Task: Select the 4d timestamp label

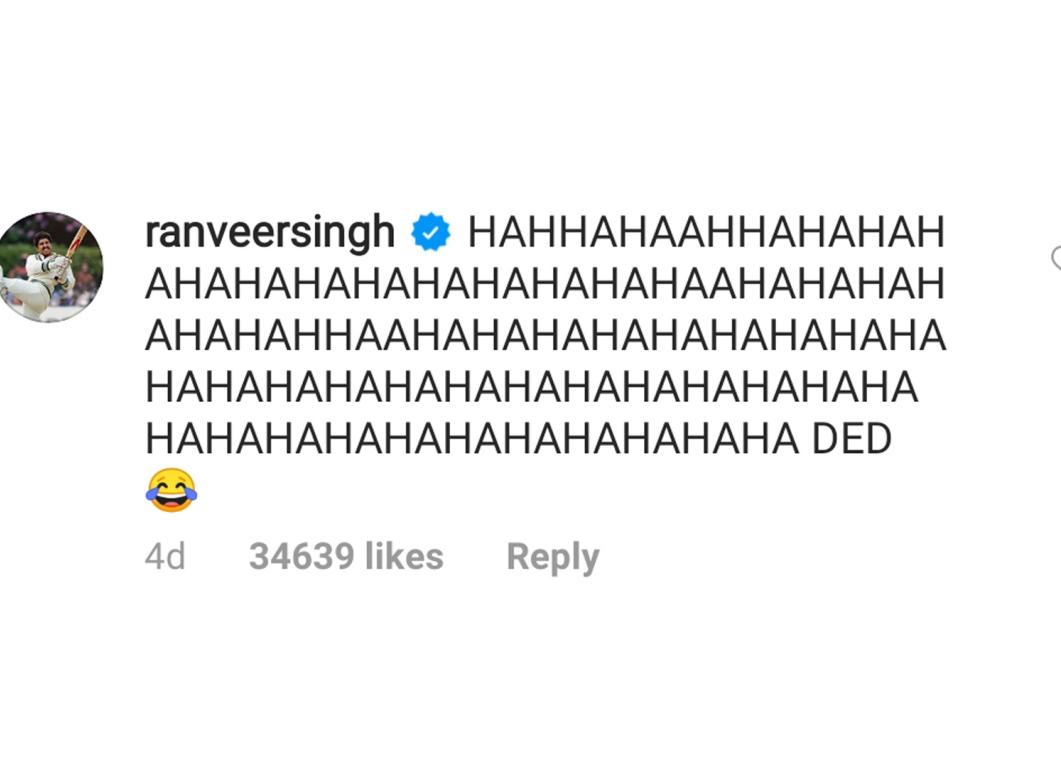Action: 163,556
